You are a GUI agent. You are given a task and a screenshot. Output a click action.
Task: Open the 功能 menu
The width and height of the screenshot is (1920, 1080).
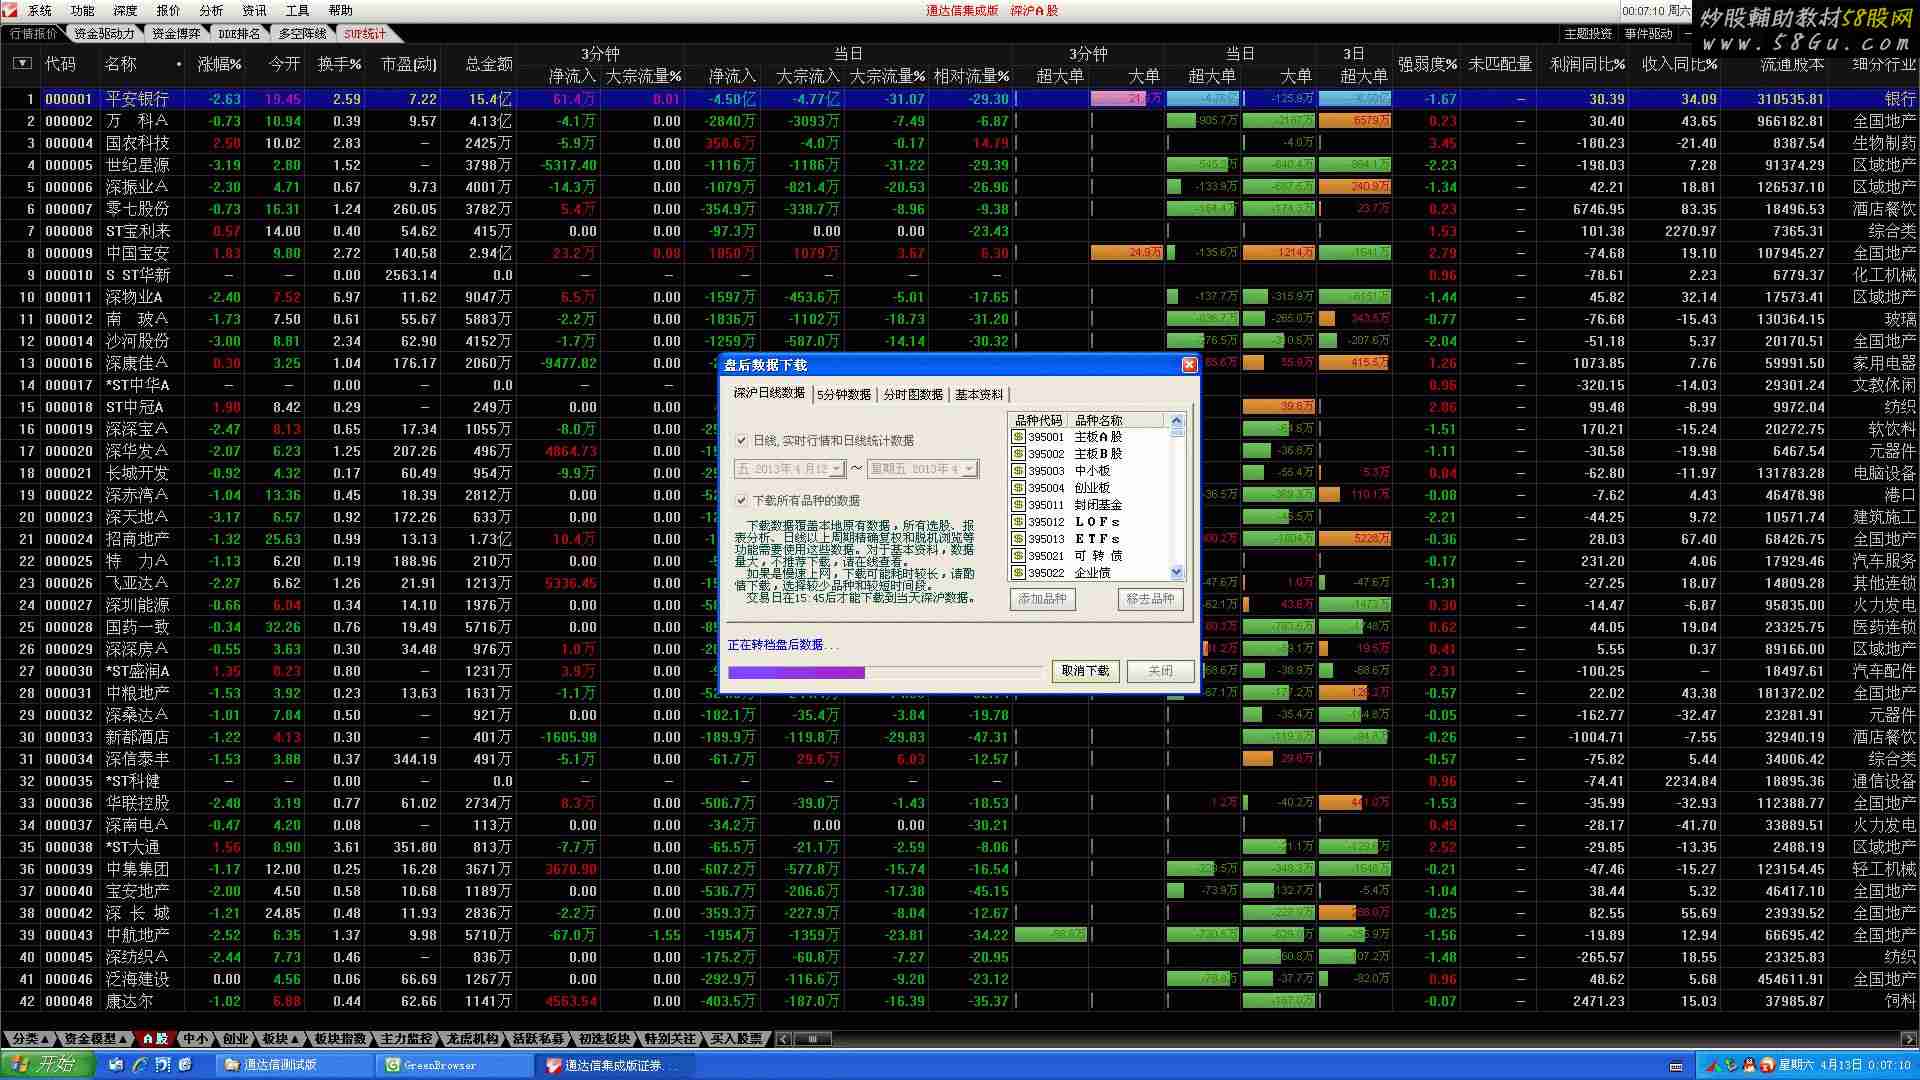point(83,10)
